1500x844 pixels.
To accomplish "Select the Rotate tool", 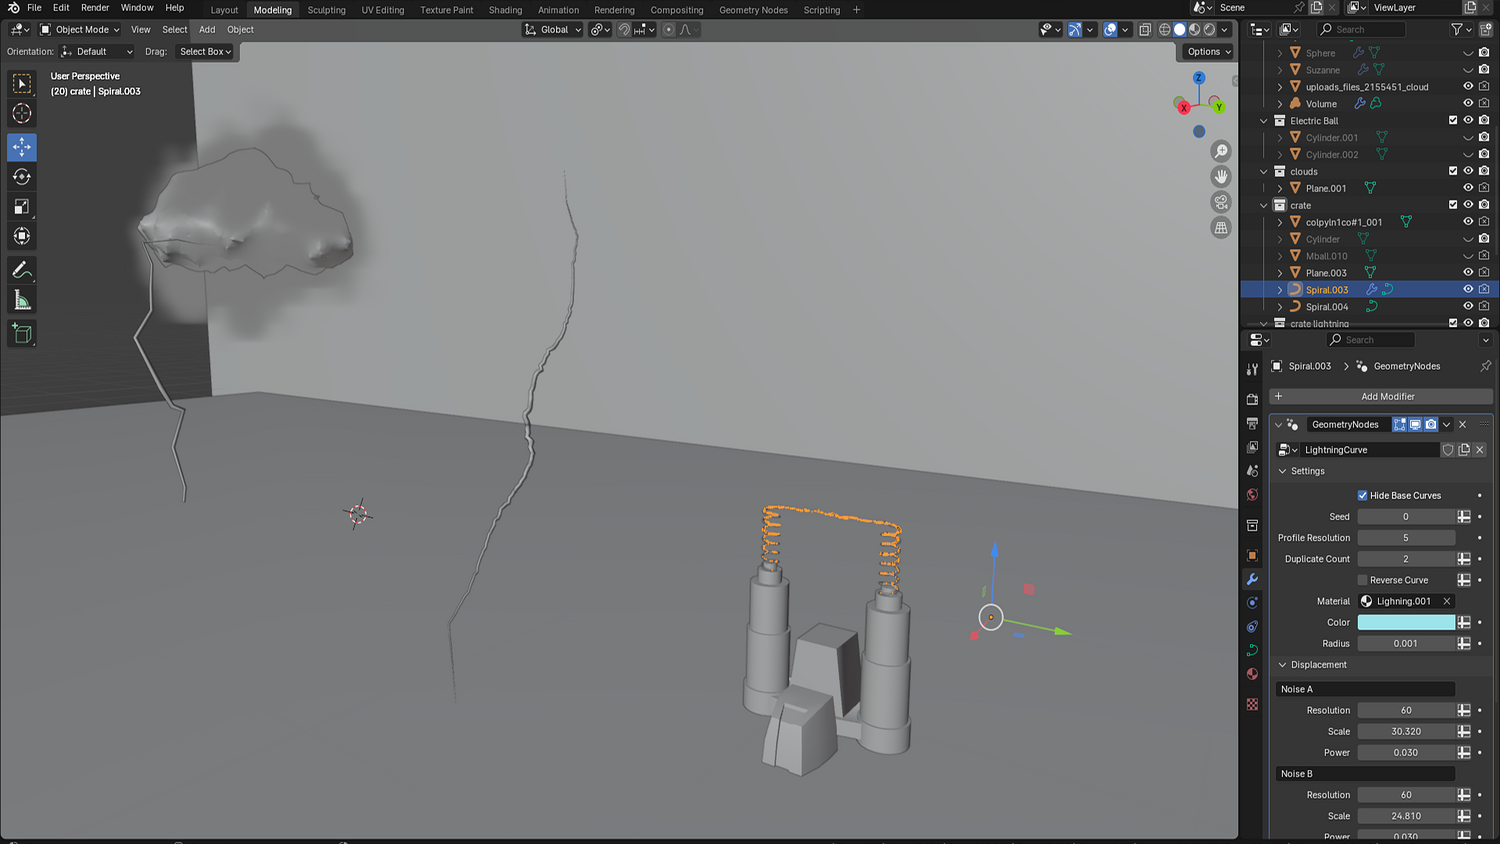I will [x=22, y=177].
